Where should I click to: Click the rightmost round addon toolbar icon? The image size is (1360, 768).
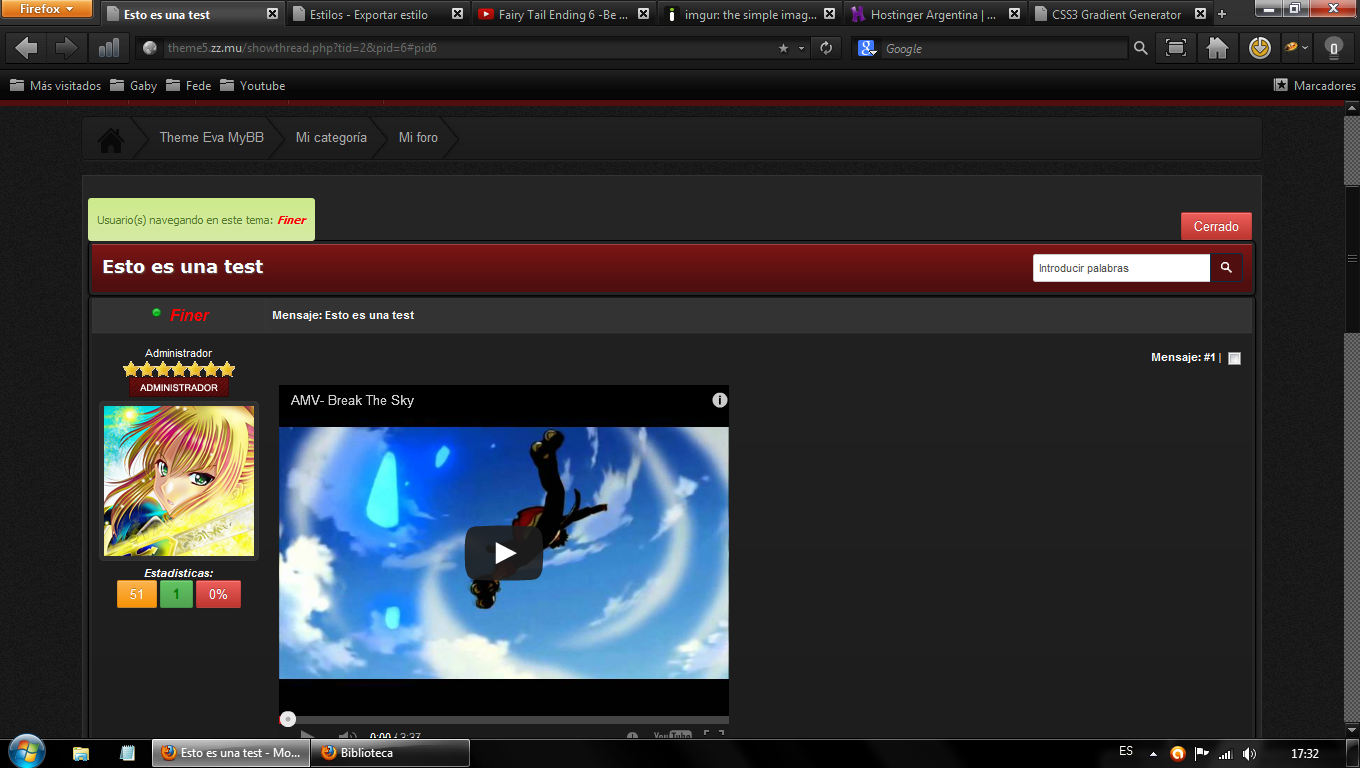click(x=1333, y=47)
